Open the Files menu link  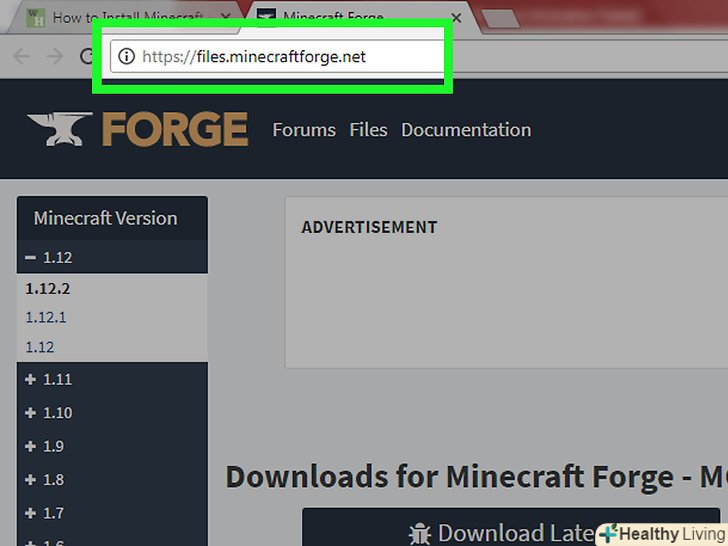coord(368,130)
